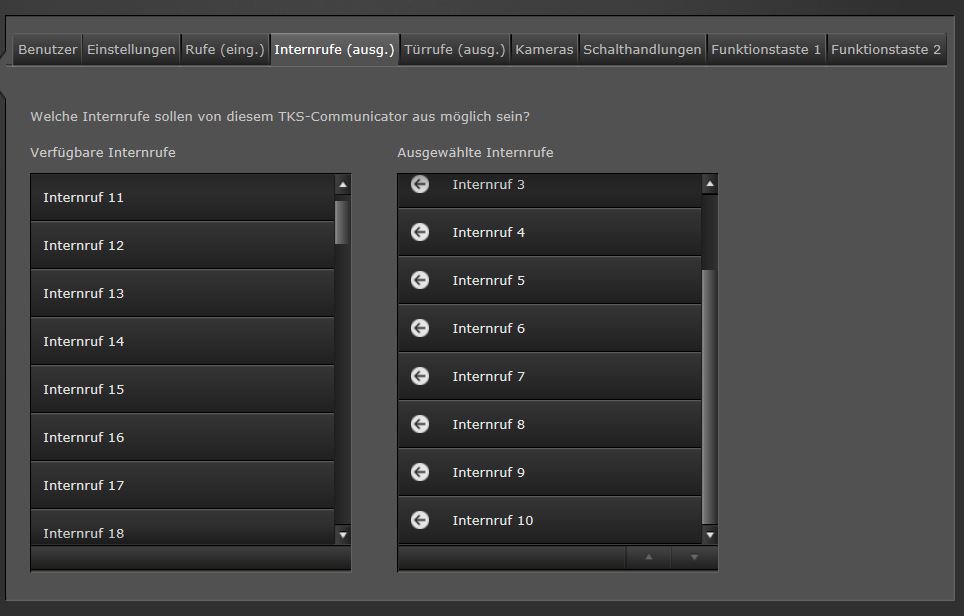The image size is (964, 616).
Task: Move selected Internruf up with the up-triangle button
Action: pyautogui.click(x=649, y=558)
